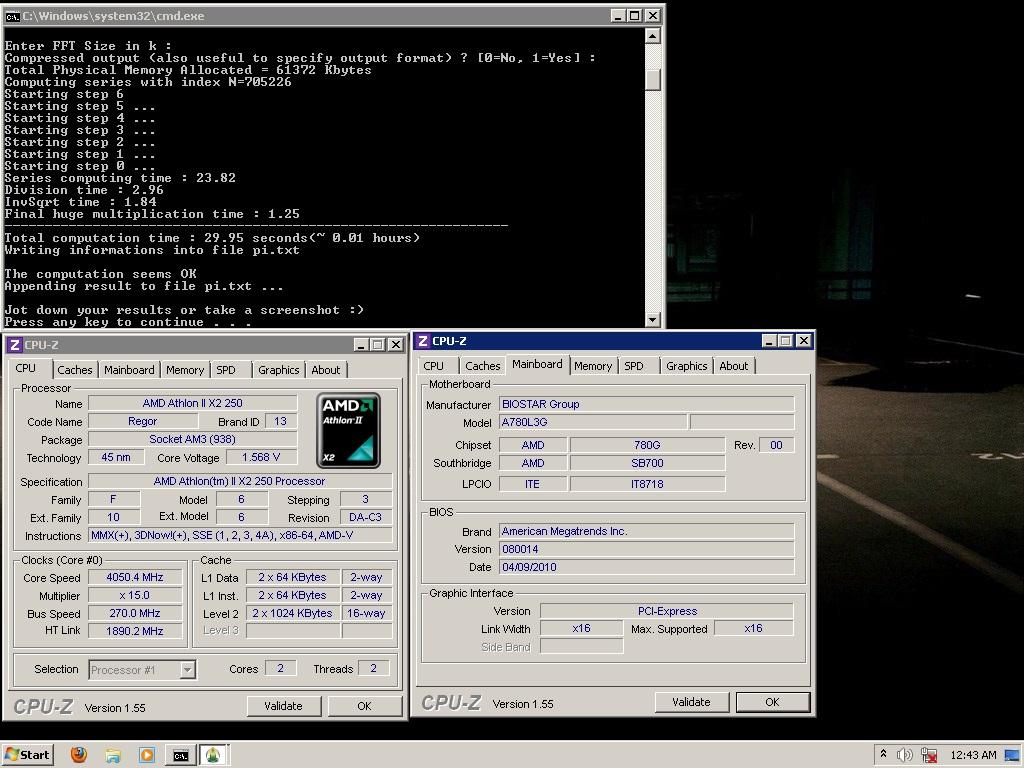Open SPD tab in left CPU-Z
The height and width of the screenshot is (768, 1024).
tap(226, 370)
